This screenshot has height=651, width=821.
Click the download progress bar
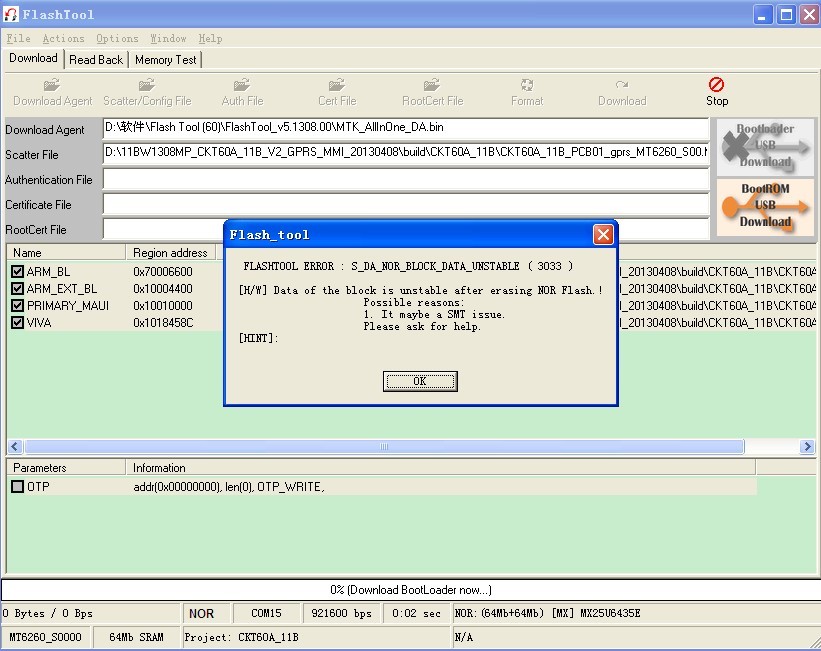410,590
